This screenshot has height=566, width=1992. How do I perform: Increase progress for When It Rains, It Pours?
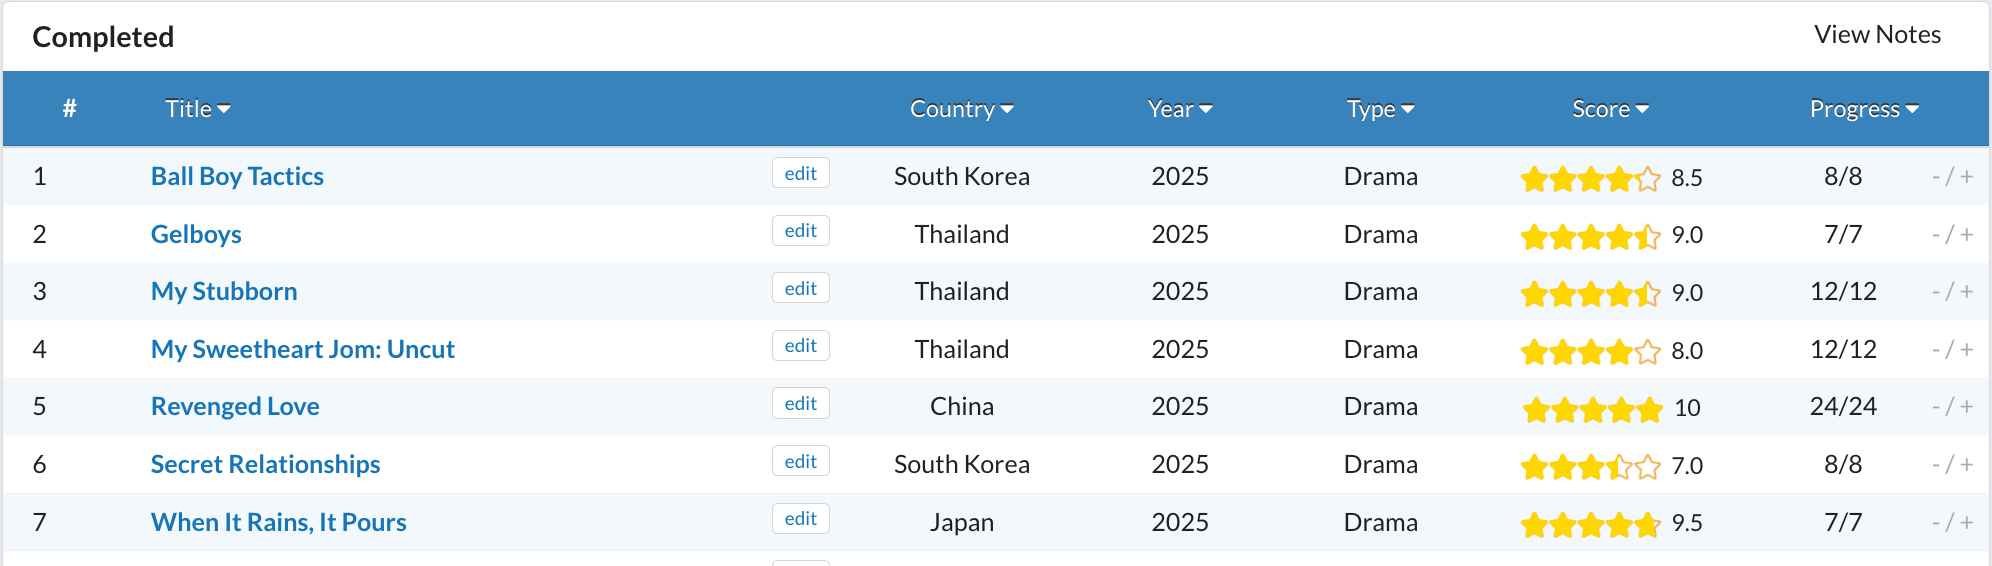pyautogui.click(x=1967, y=523)
